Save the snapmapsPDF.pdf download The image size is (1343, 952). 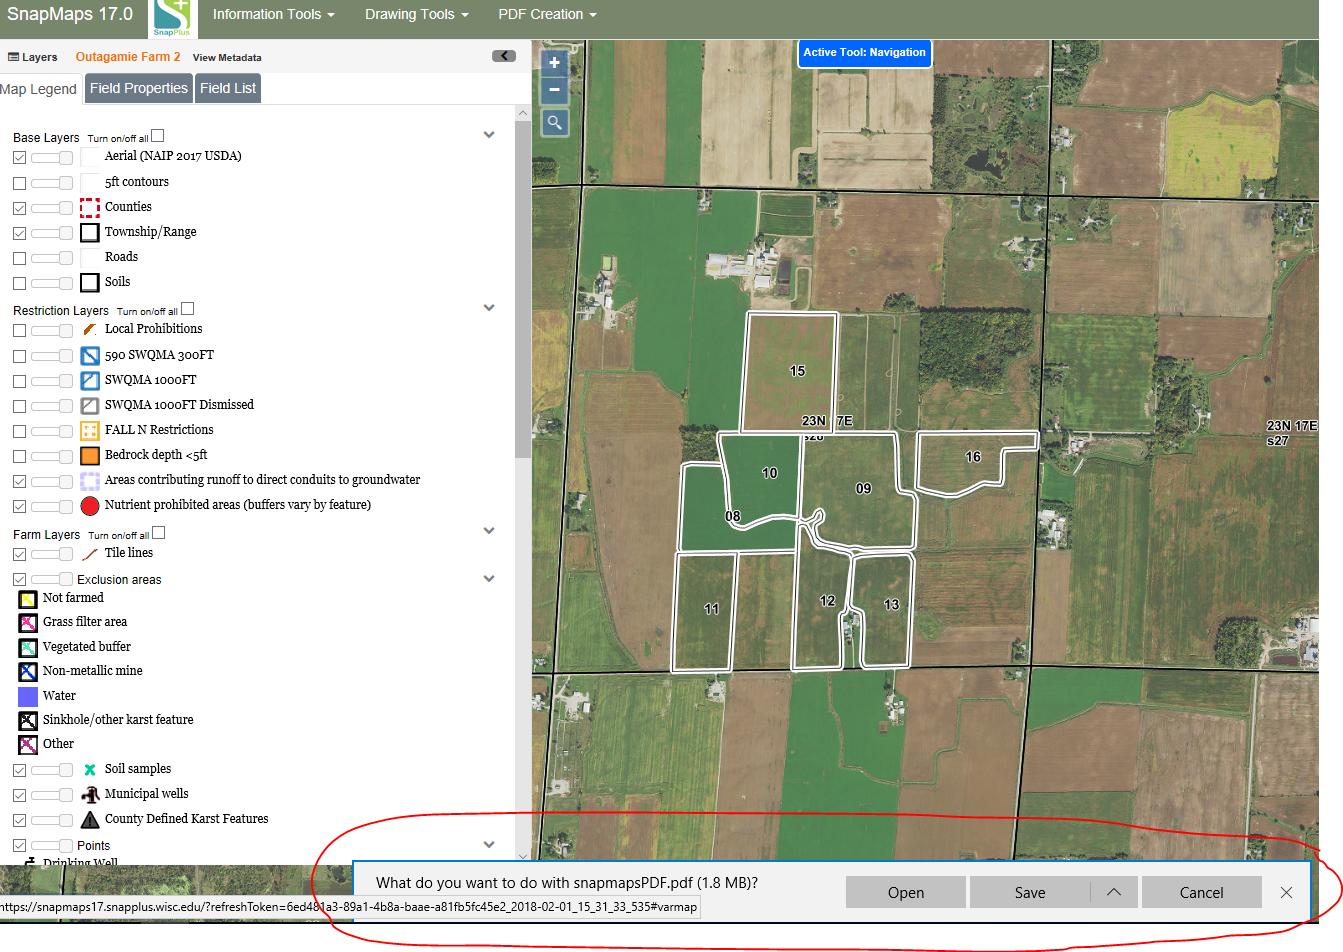(x=1030, y=893)
